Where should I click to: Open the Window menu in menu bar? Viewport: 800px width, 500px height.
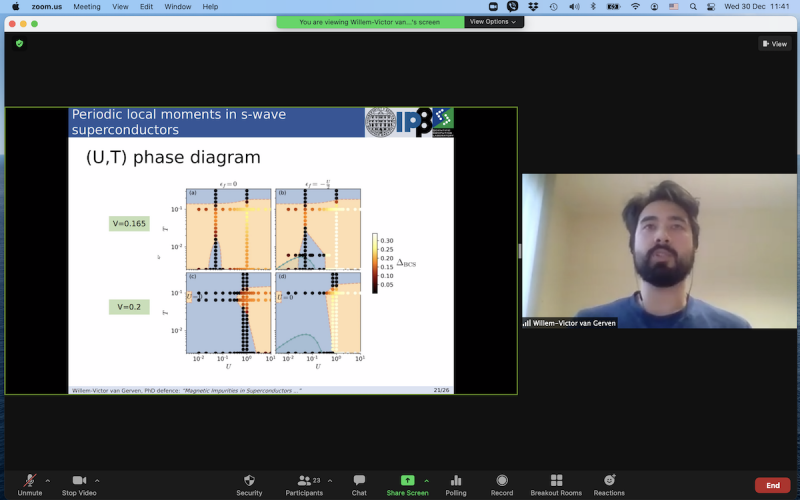tap(177, 6)
